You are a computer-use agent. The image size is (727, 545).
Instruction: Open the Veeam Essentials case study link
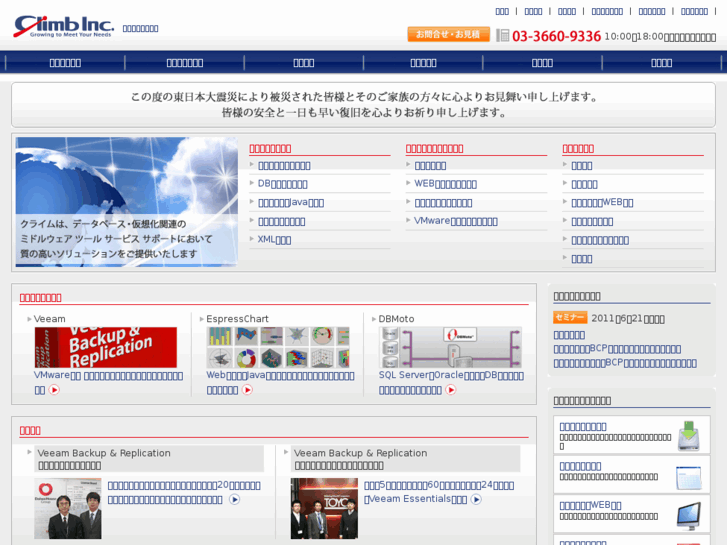439,492
